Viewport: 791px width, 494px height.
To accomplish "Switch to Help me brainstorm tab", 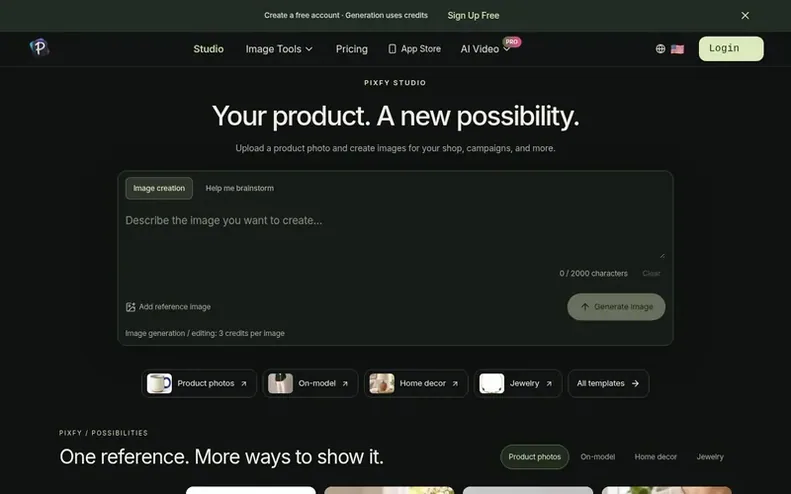I will coord(240,188).
